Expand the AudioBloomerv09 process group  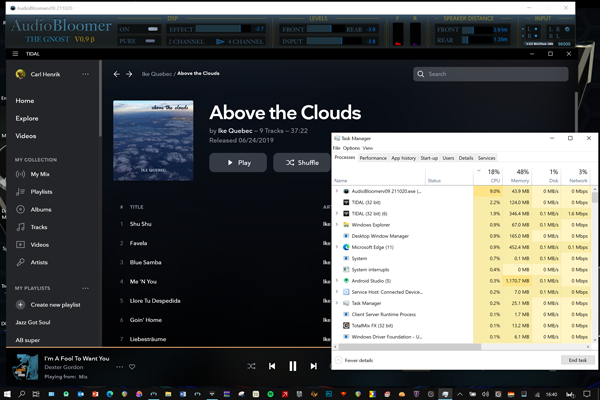tap(337, 191)
